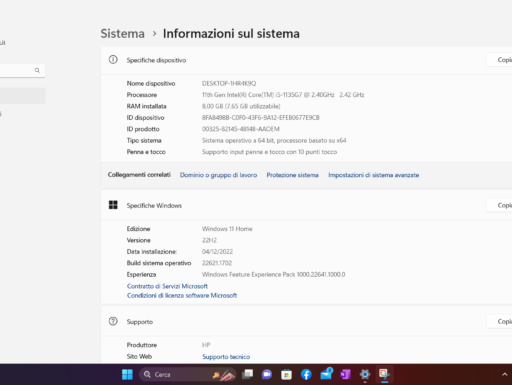Click the RAM value 8,00 GB
This screenshot has width=512, height=385.
click(241, 106)
